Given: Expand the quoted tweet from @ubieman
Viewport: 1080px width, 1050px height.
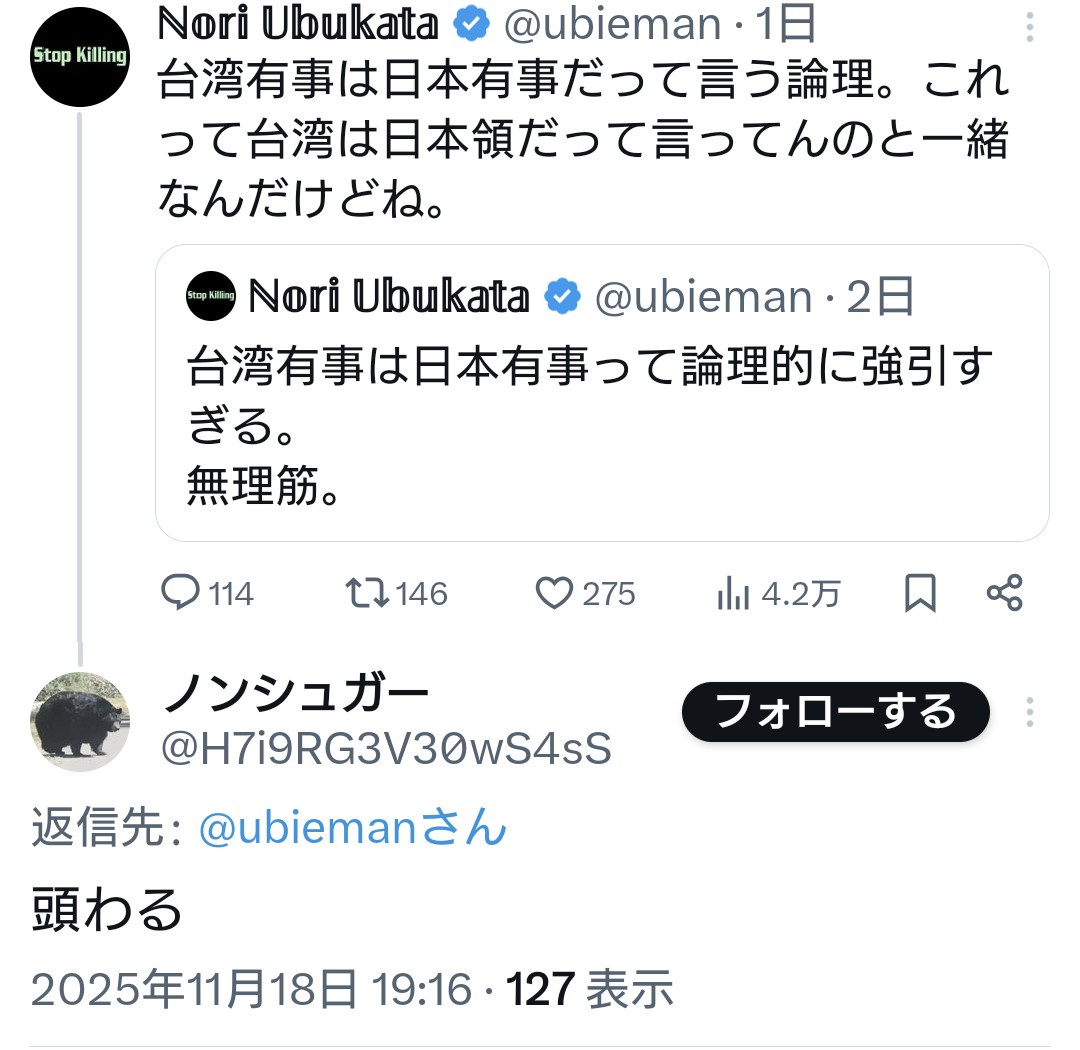Looking at the screenshot, I should [x=600, y=420].
